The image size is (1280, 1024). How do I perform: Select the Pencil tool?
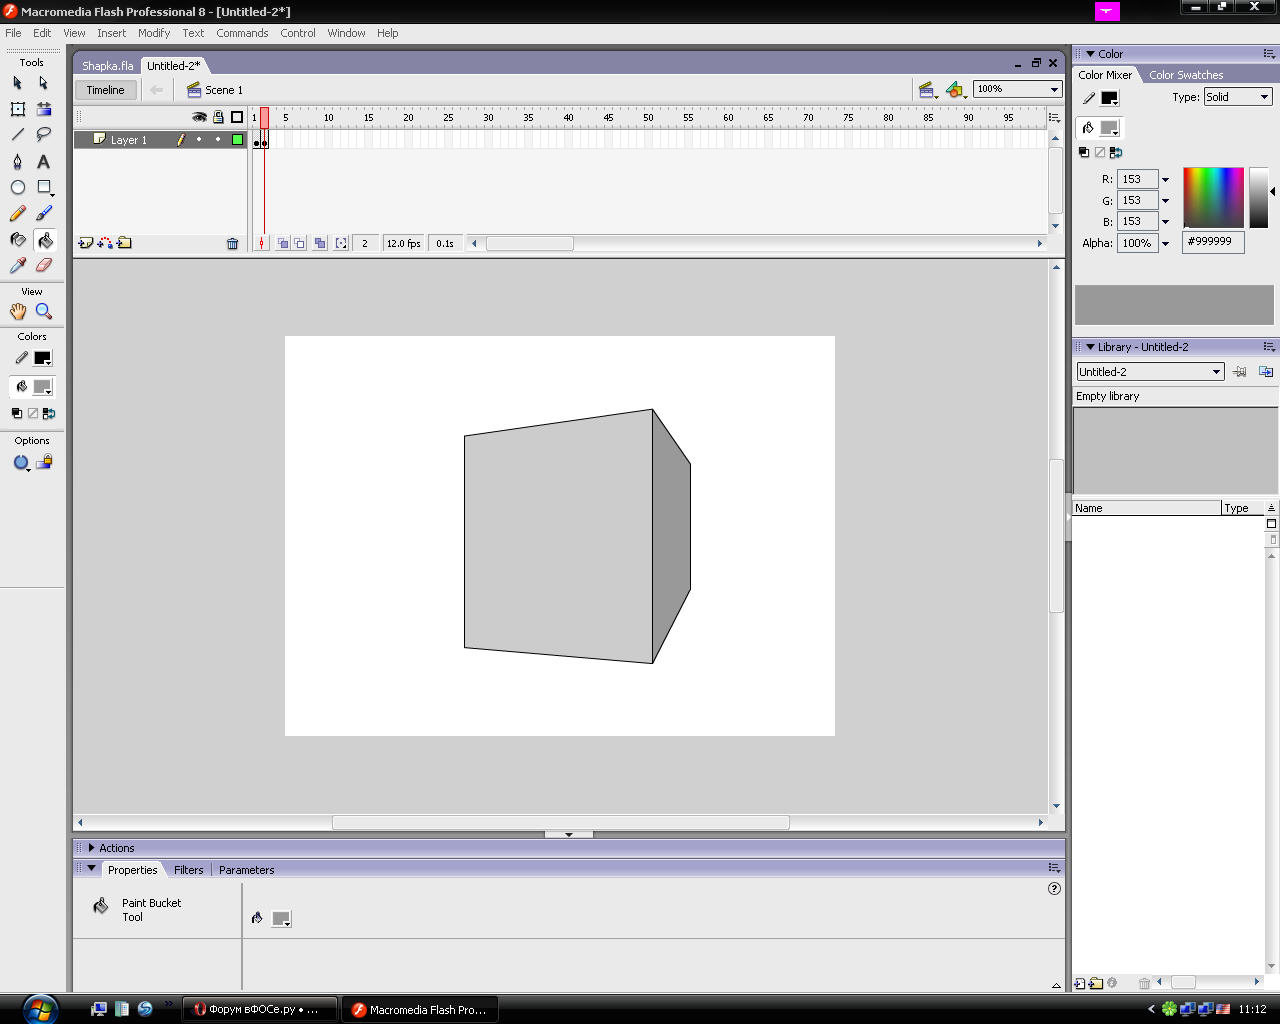tap(18, 213)
